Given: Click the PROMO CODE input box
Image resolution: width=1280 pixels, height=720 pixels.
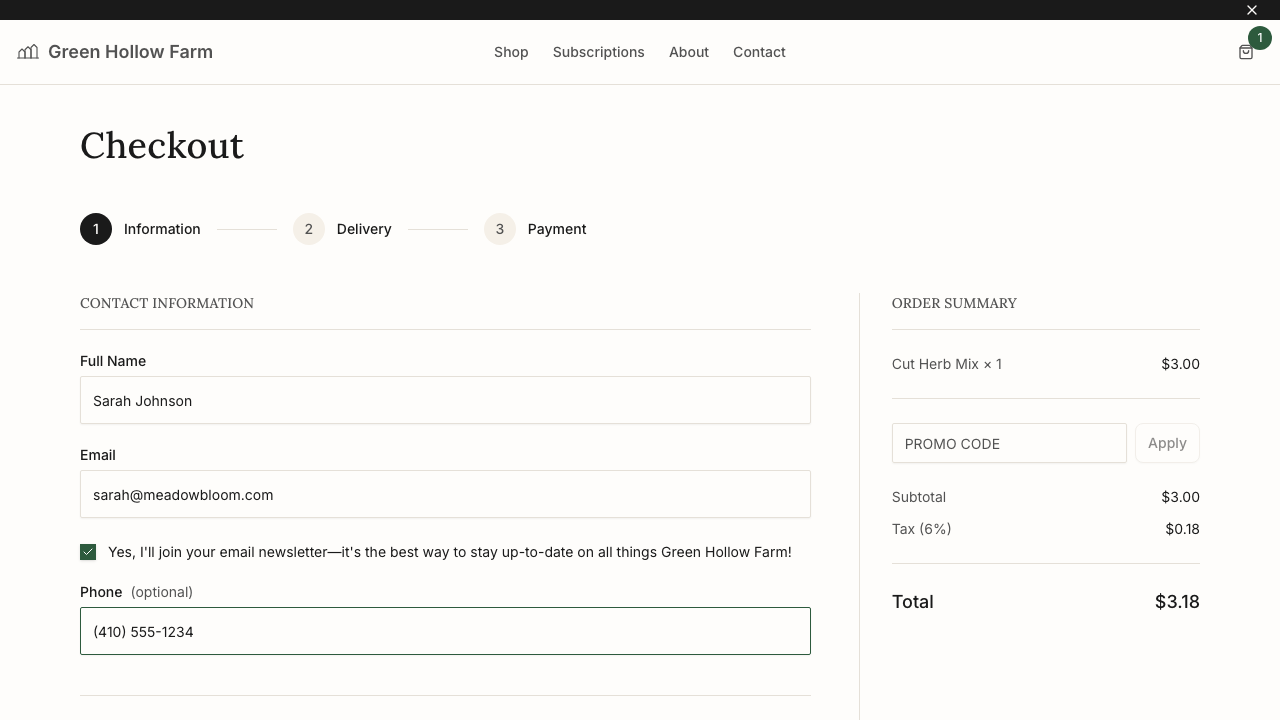Looking at the screenshot, I should coord(1009,443).
